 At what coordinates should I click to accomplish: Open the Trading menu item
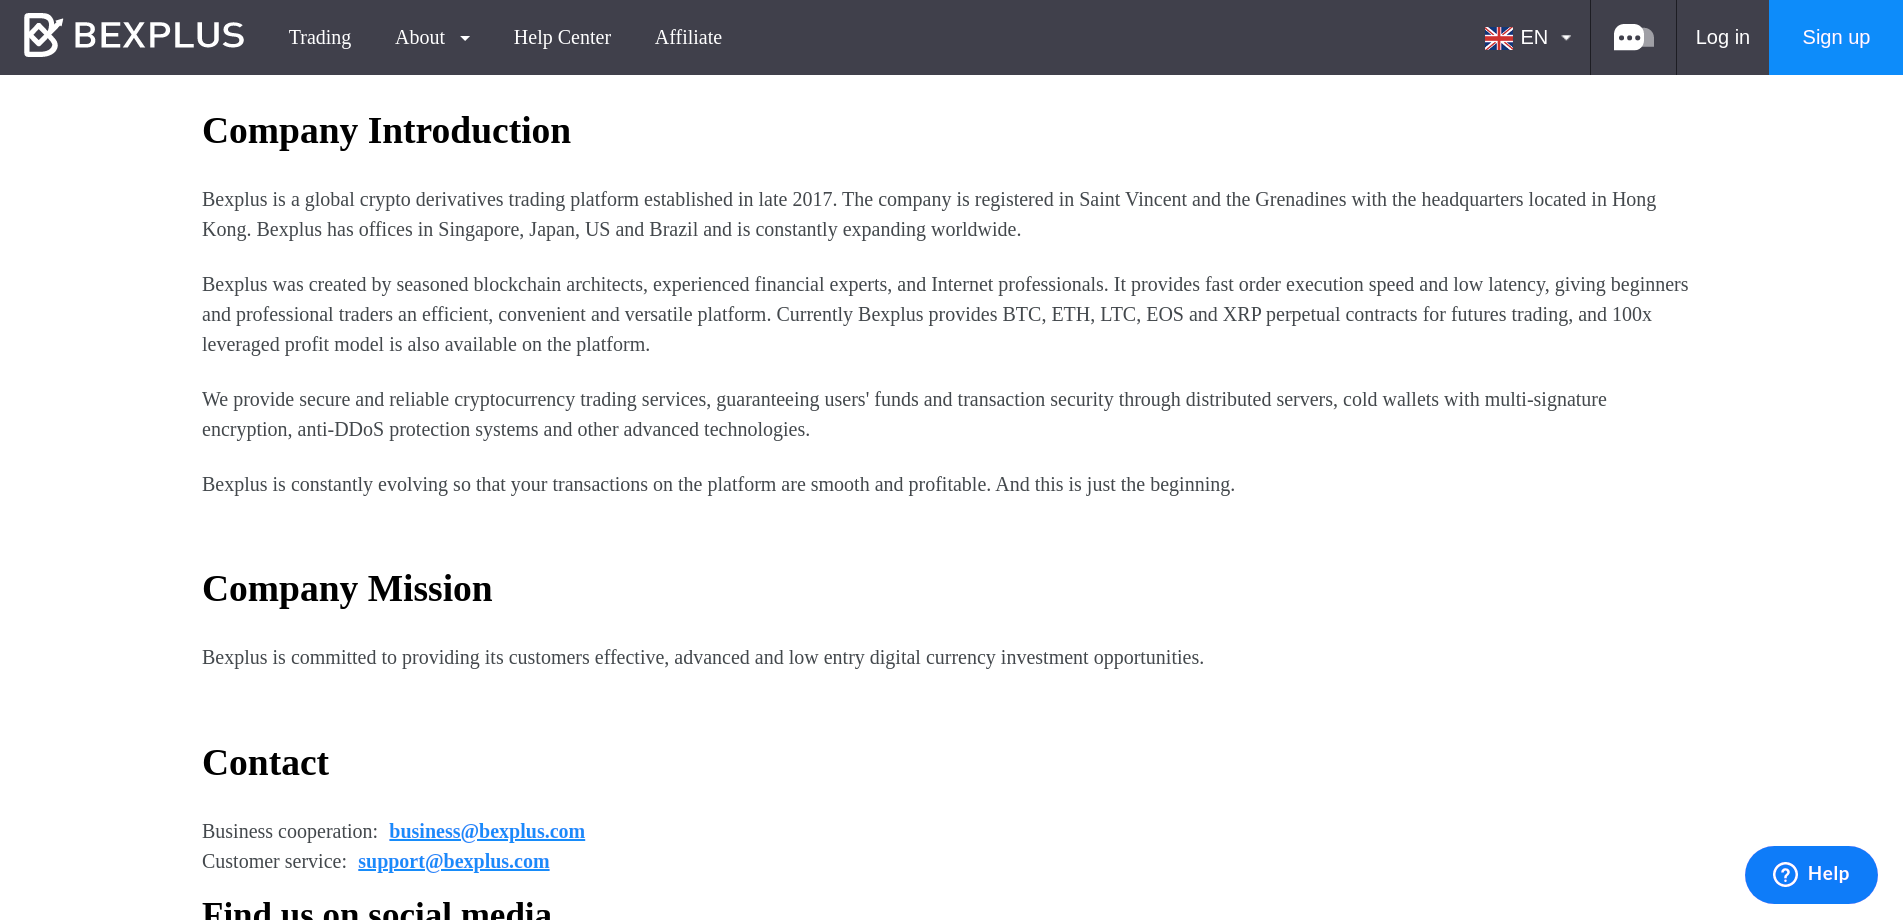pos(320,37)
